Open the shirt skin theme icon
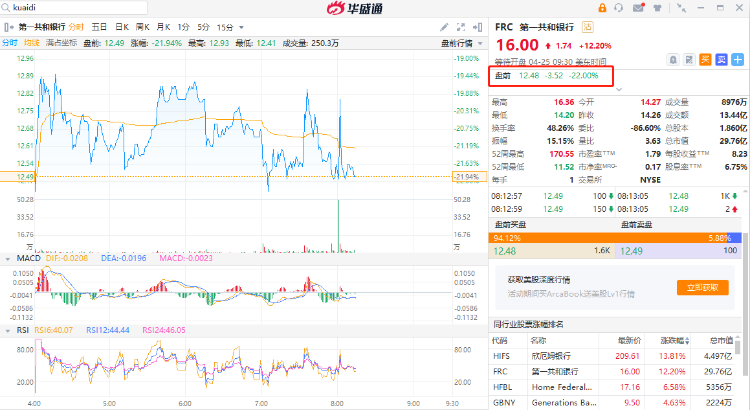The image size is (750, 410). tap(658, 8)
